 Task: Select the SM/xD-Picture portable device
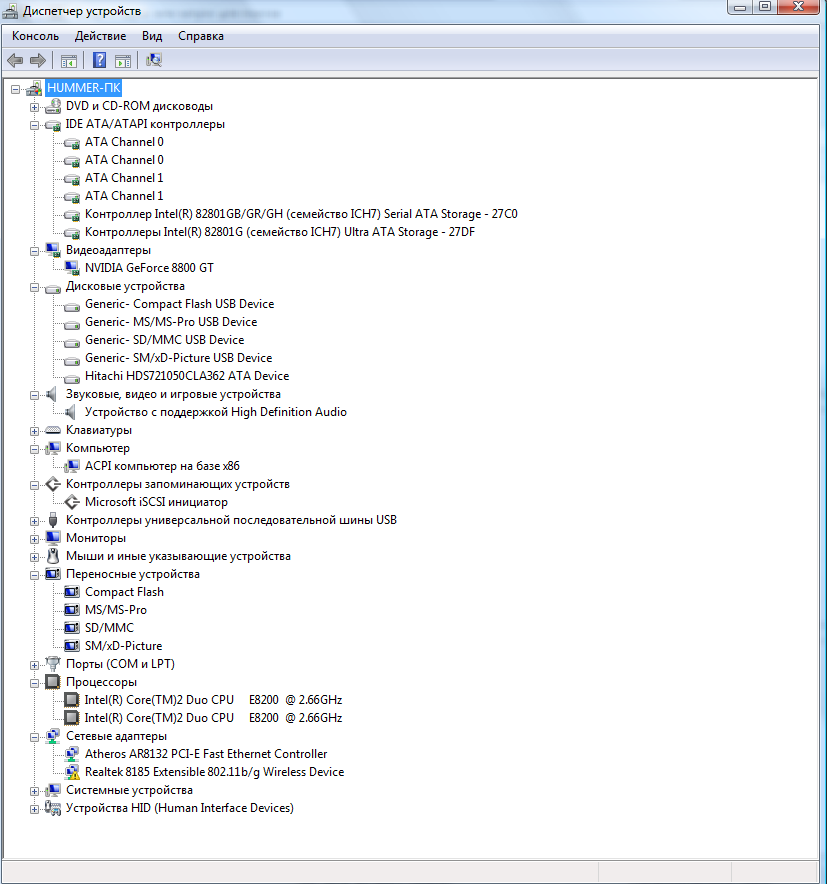pos(123,646)
